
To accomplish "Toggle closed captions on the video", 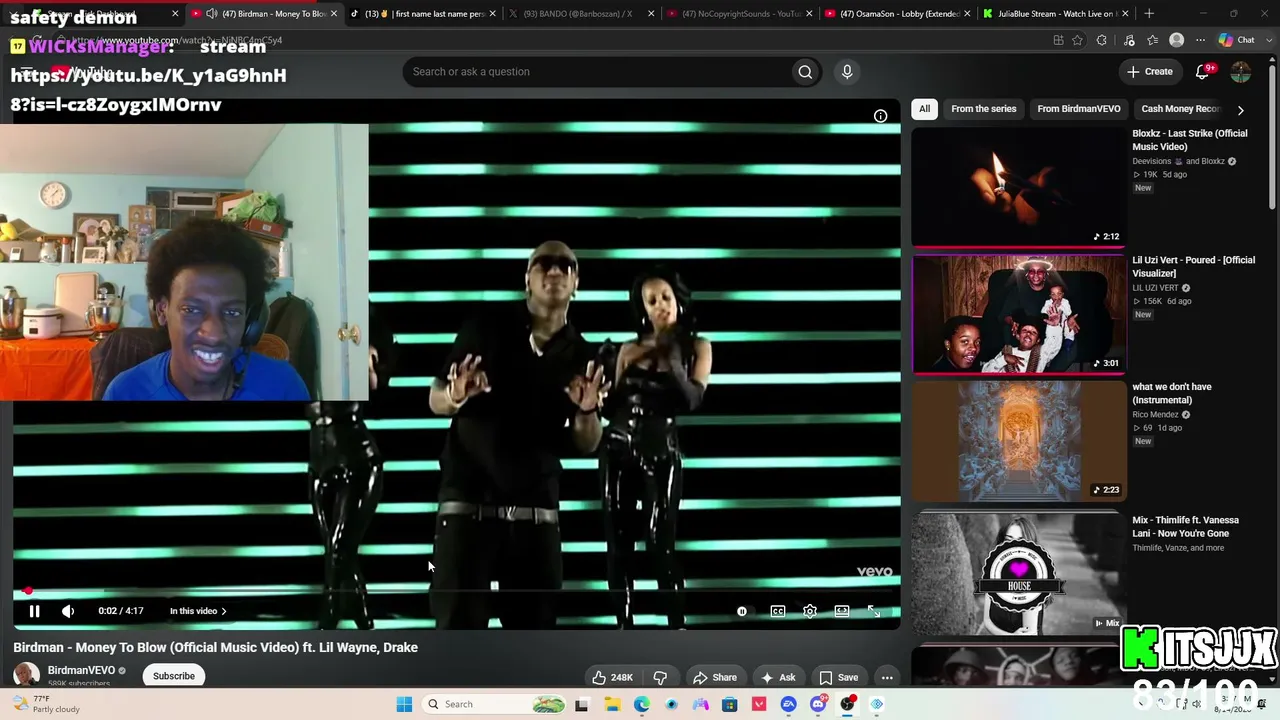I will tap(778, 611).
